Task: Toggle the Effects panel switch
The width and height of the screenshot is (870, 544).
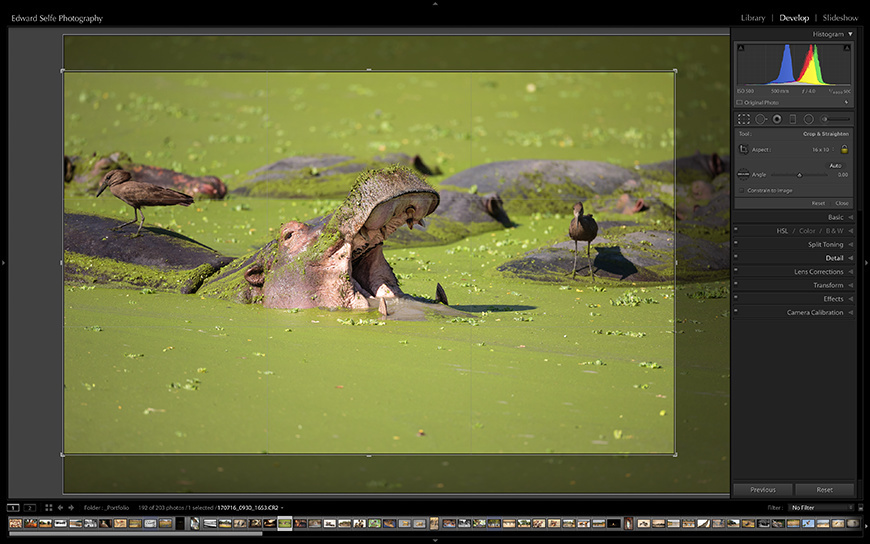Action: 736,297
